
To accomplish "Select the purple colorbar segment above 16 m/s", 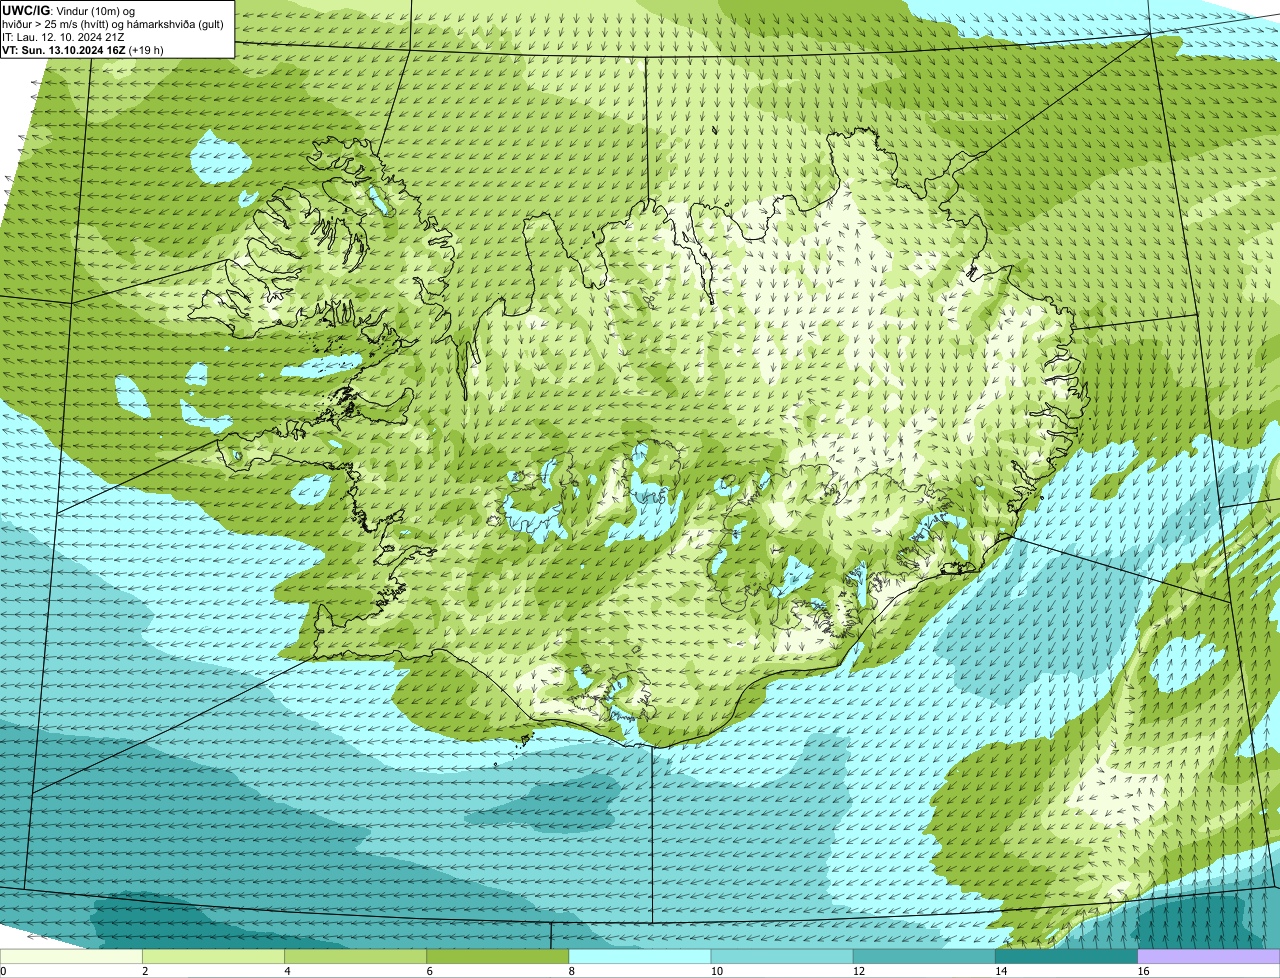I will pos(1209,957).
